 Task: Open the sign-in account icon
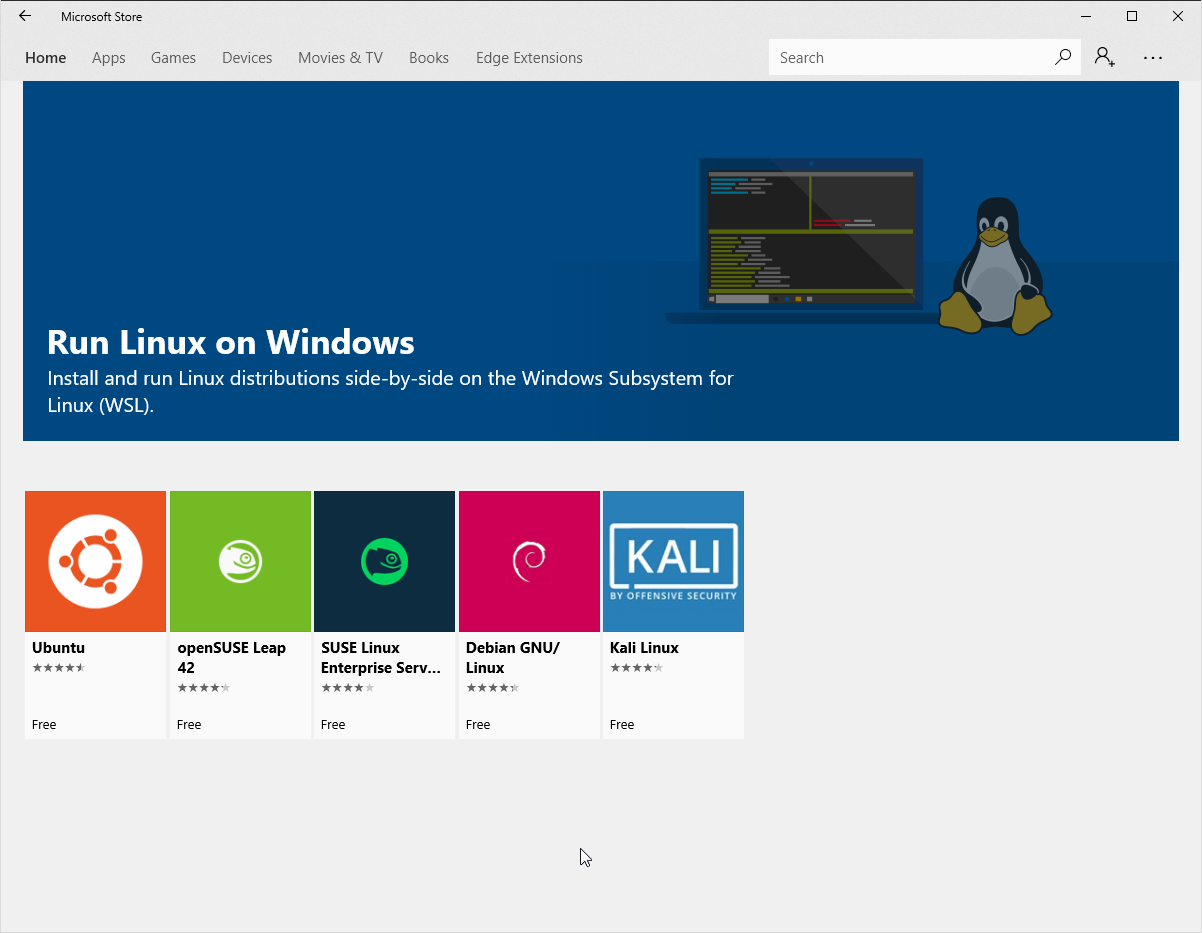(x=1104, y=57)
